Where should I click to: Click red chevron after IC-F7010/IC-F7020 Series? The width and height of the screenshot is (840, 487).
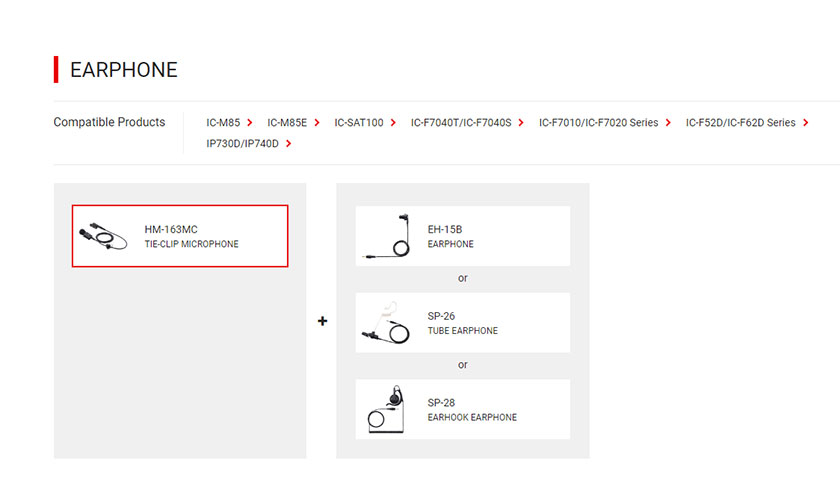668,123
